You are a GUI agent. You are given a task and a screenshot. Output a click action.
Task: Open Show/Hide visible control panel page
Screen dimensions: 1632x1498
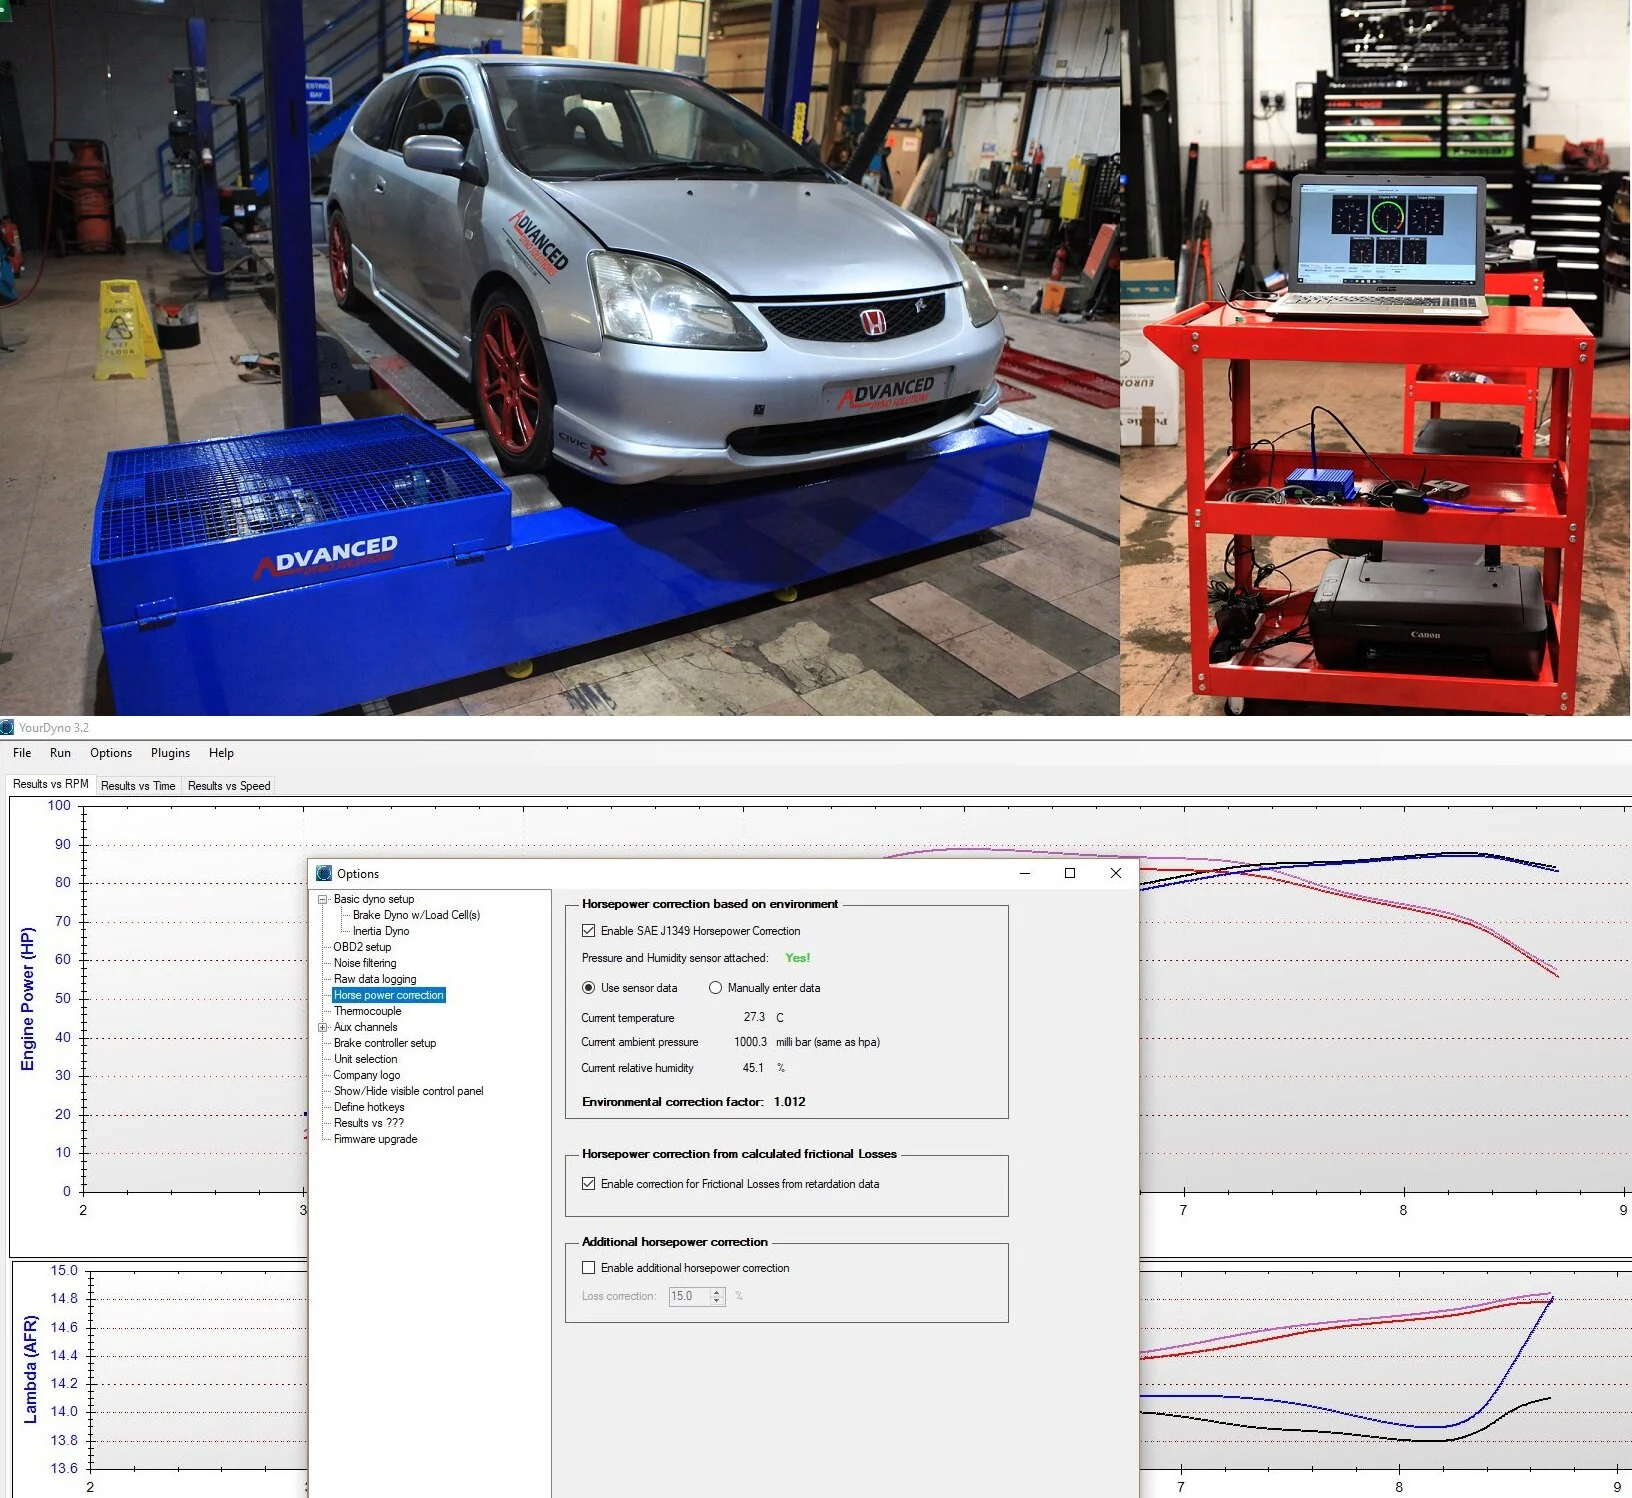(408, 1091)
